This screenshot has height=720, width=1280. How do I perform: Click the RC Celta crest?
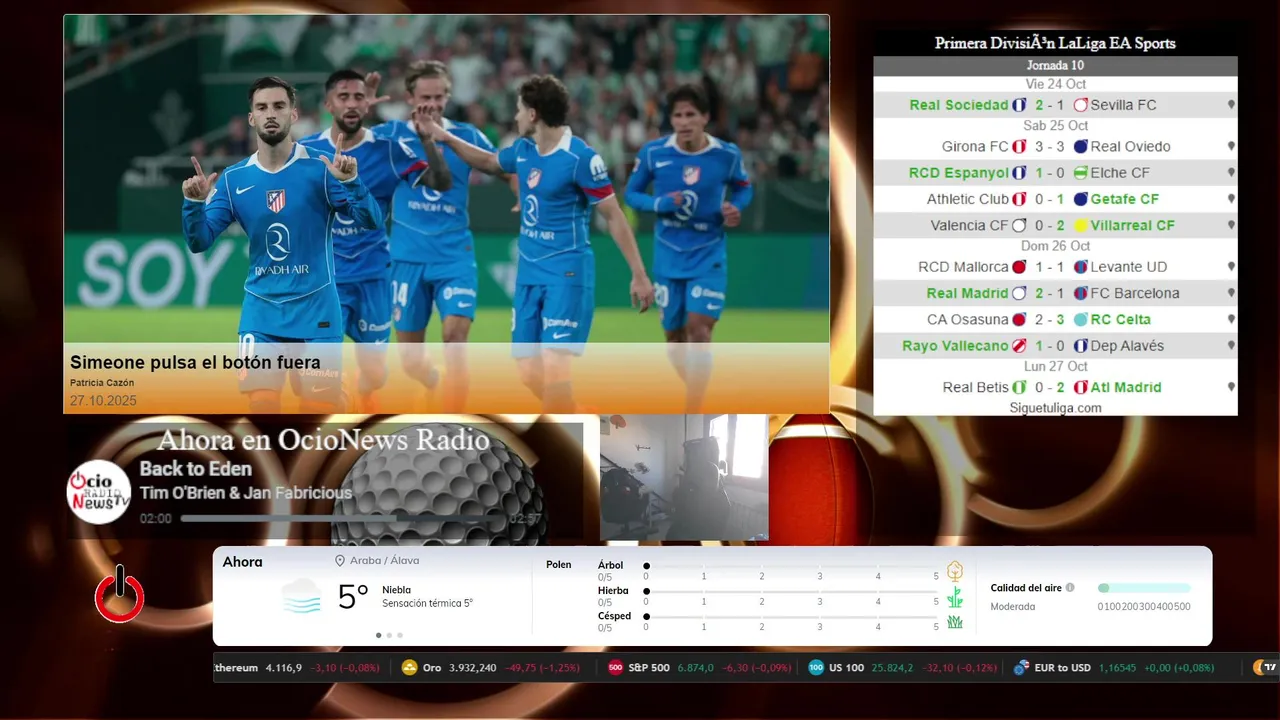pos(1080,320)
